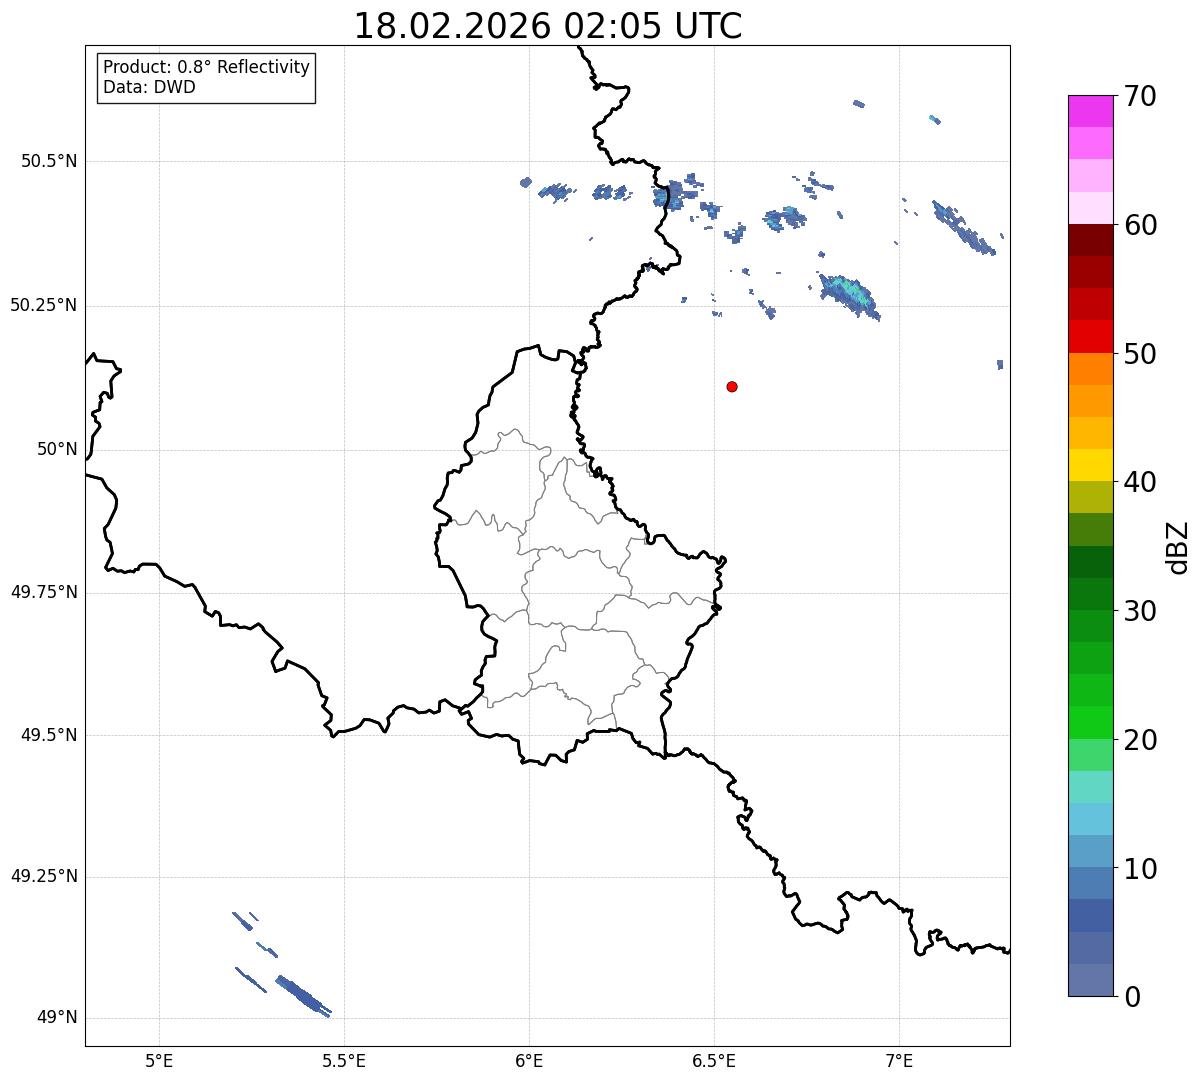Click the darkest green colorbar swatch near 34 dBZ
The image size is (1202, 1081).
pyautogui.click(x=1090, y=562)
